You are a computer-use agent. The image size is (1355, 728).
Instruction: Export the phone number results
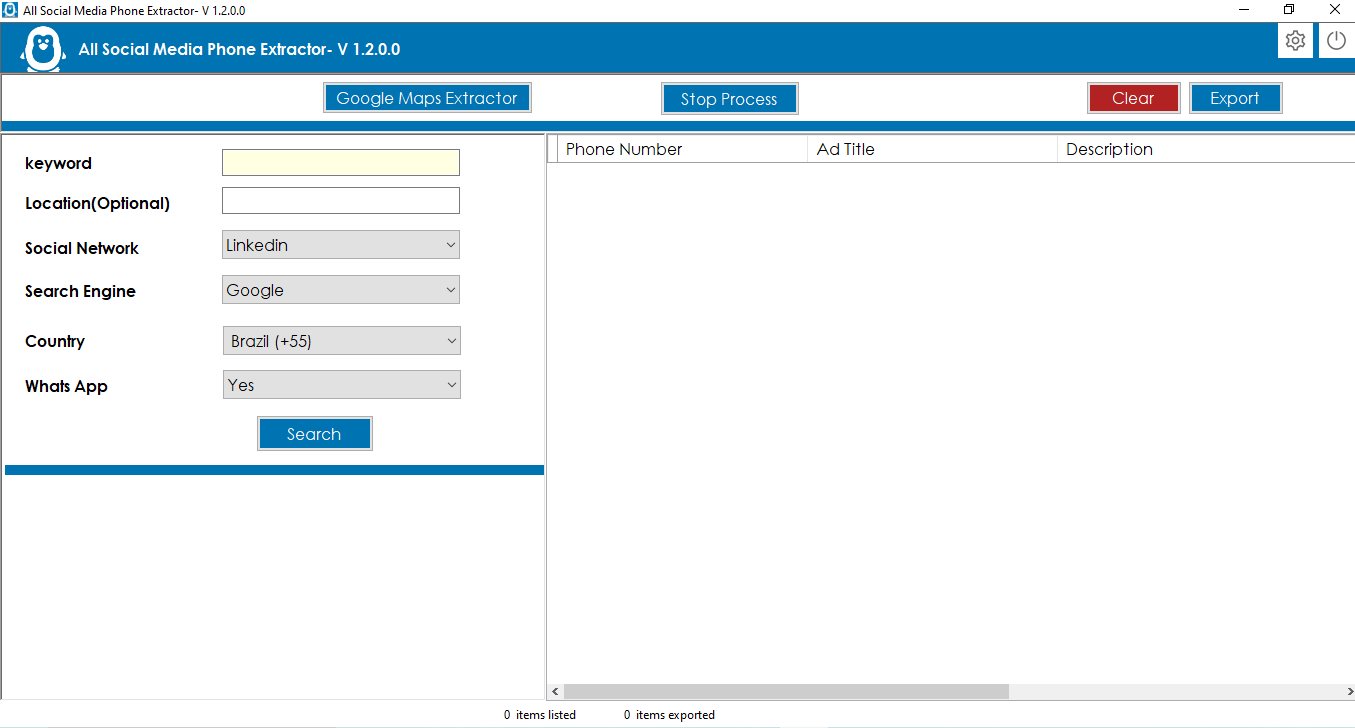coord(1235,98)
